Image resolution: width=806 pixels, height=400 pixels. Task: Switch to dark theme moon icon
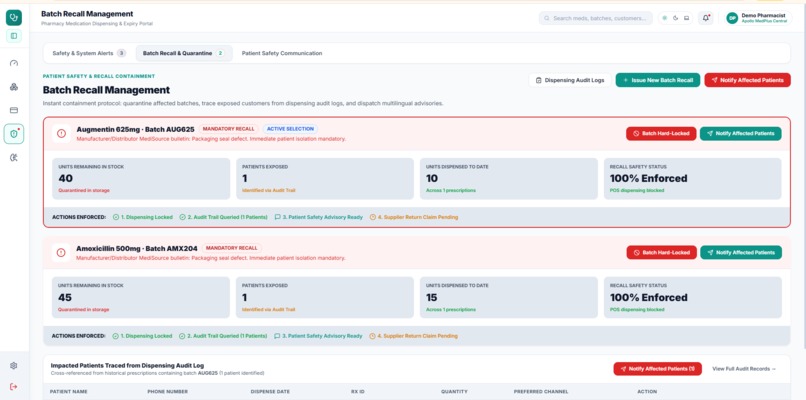coord(675,18)
